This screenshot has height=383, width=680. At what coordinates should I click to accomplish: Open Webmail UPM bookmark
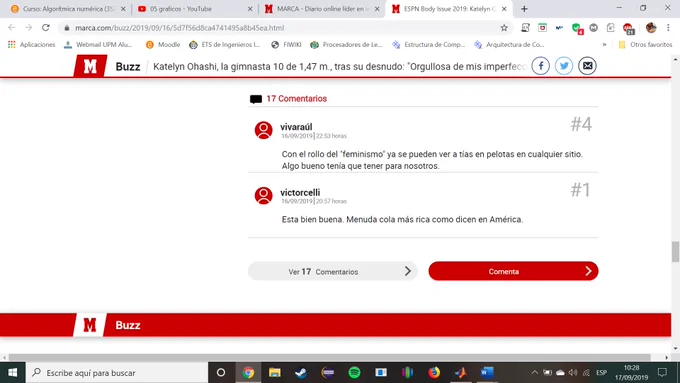pos(98,45)
